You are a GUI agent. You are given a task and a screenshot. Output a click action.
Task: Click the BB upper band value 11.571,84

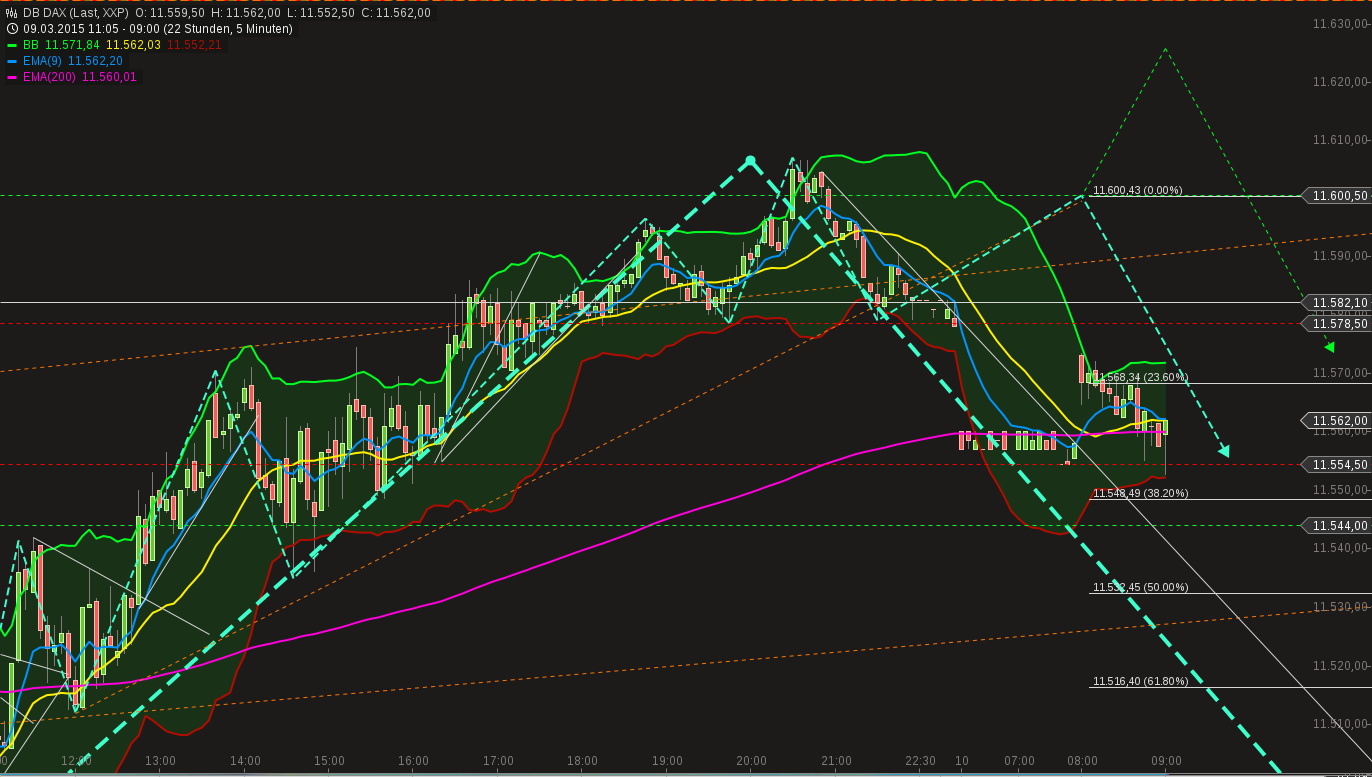[x=73, y=45]
